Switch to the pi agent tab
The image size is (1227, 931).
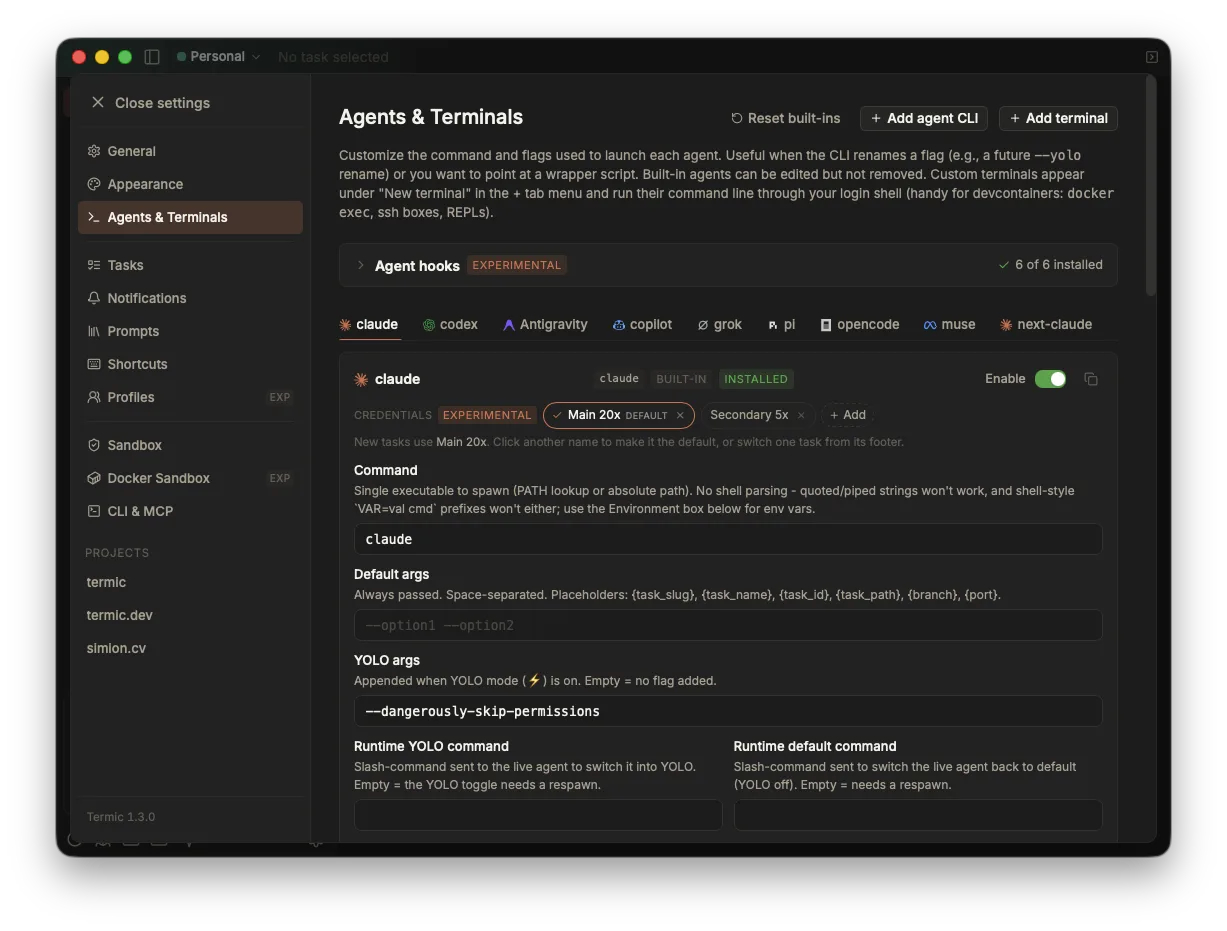(x=781, y=324)
